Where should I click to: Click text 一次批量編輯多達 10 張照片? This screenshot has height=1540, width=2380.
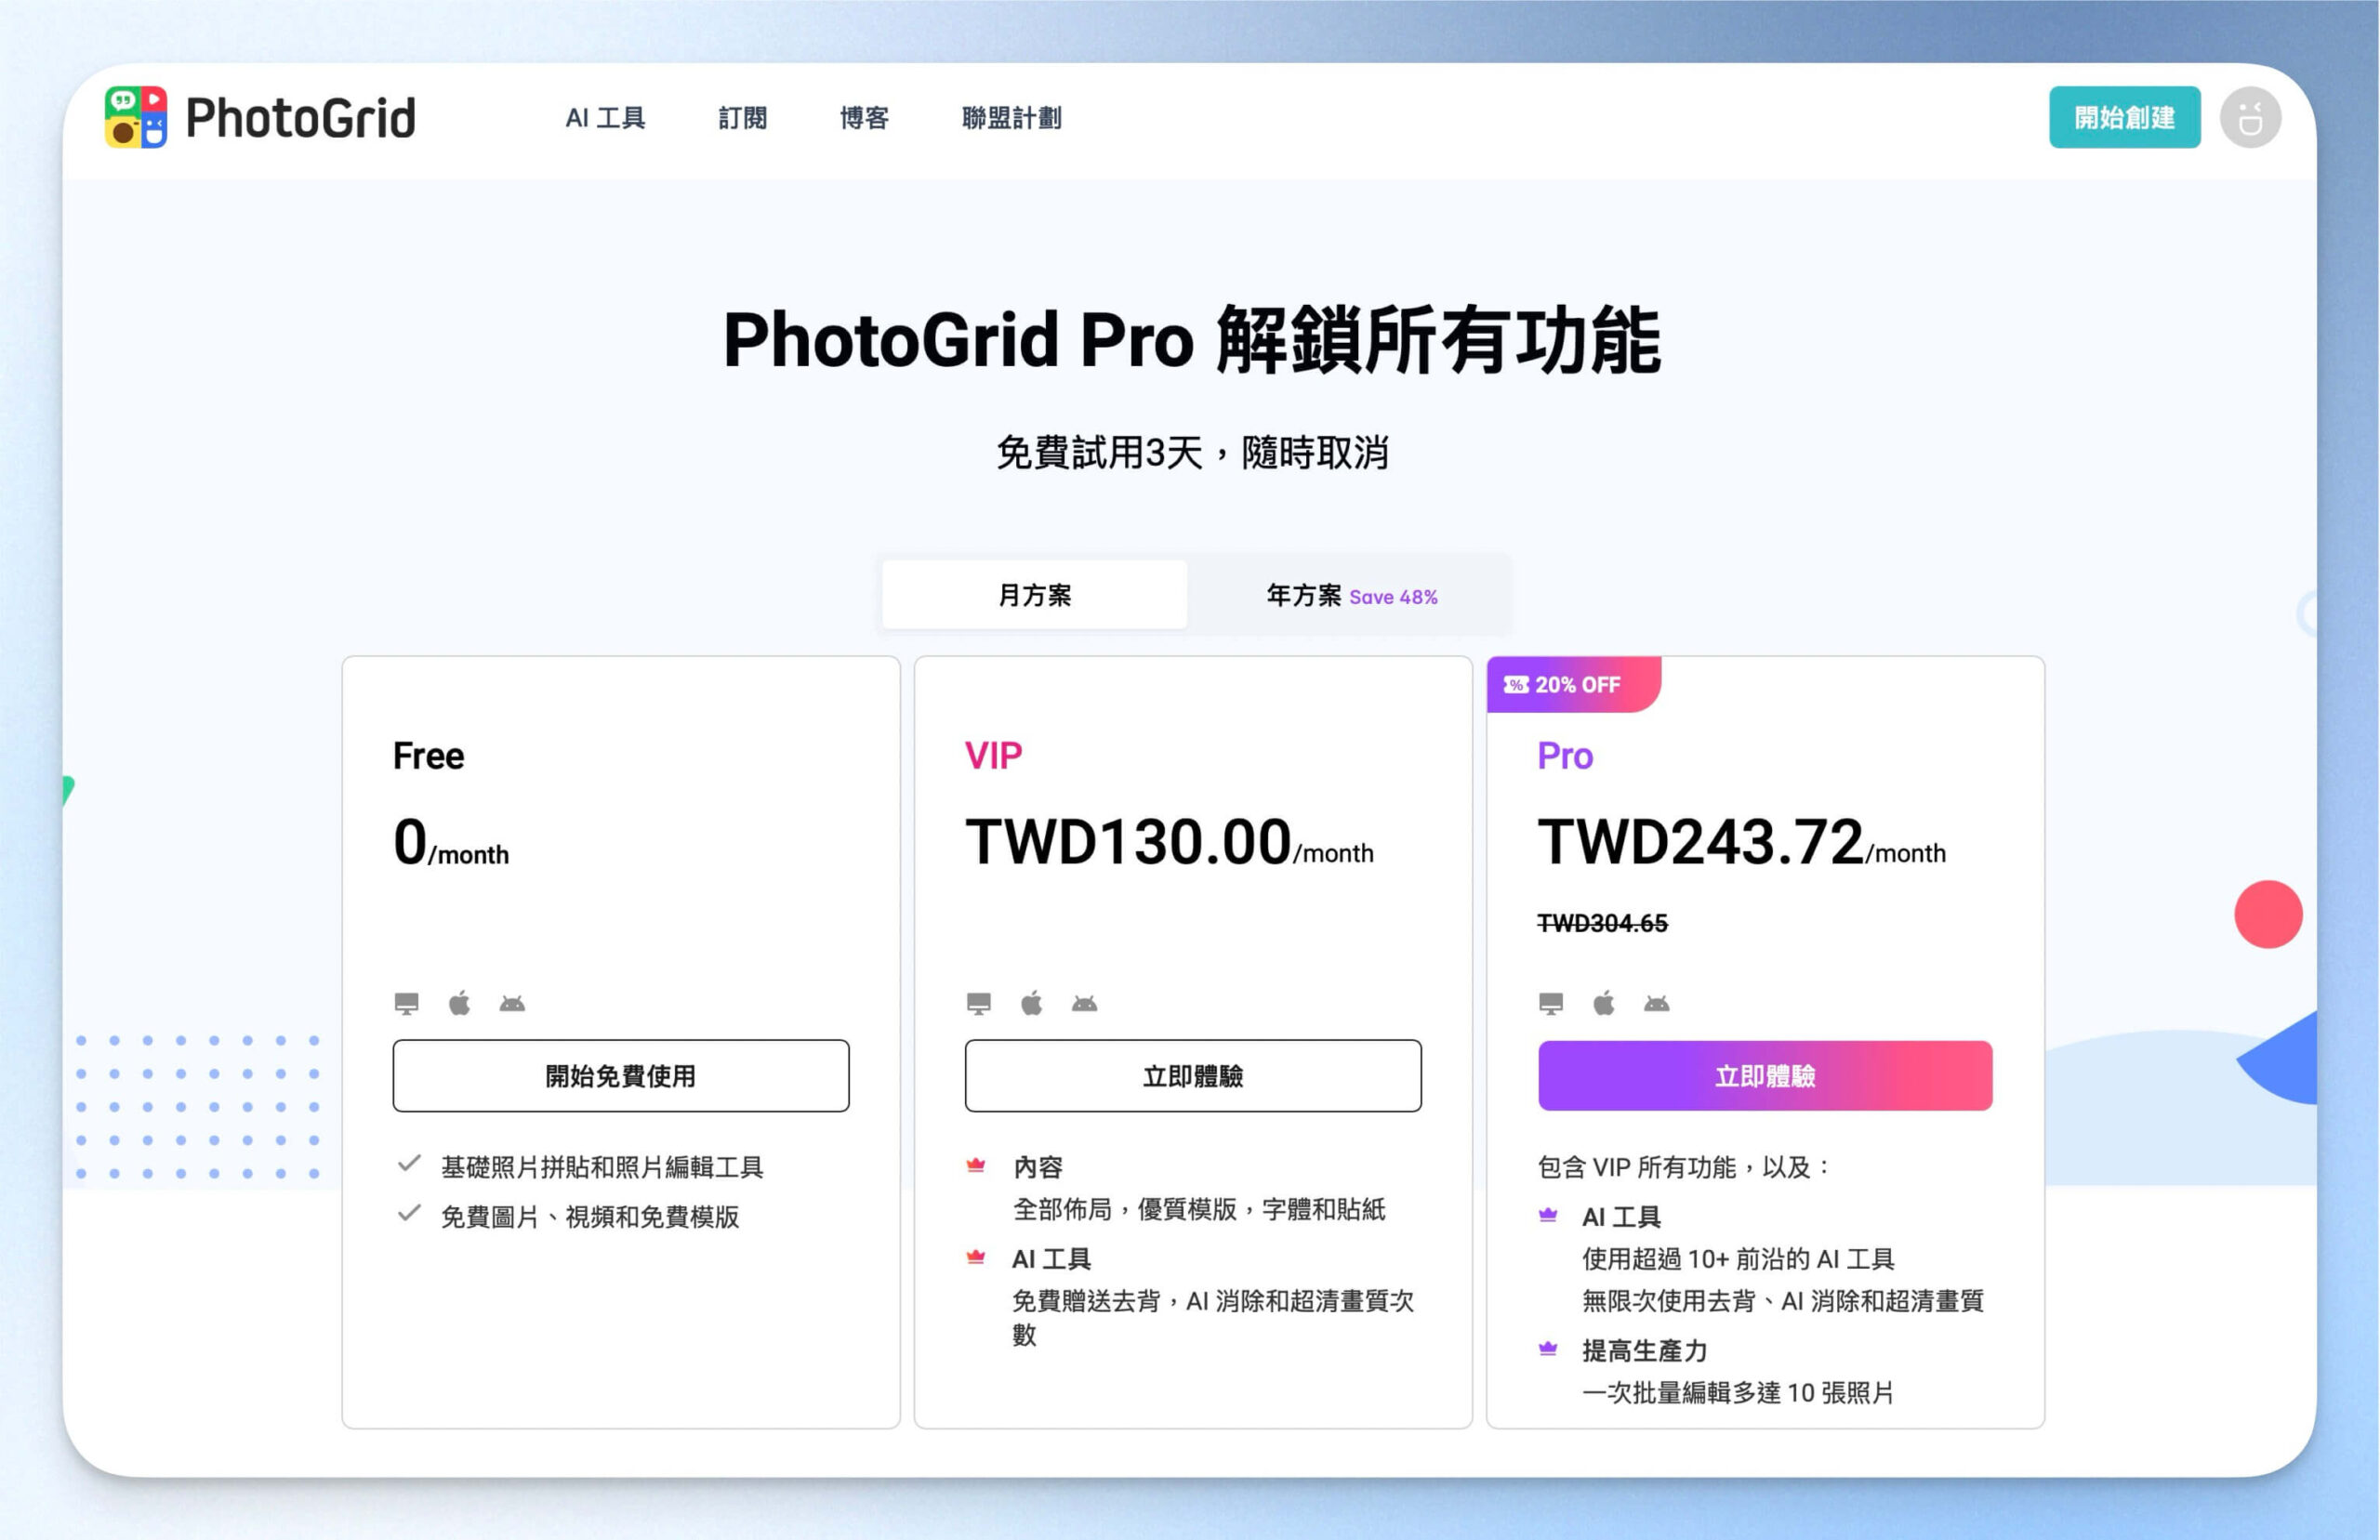(1738, 1393)
